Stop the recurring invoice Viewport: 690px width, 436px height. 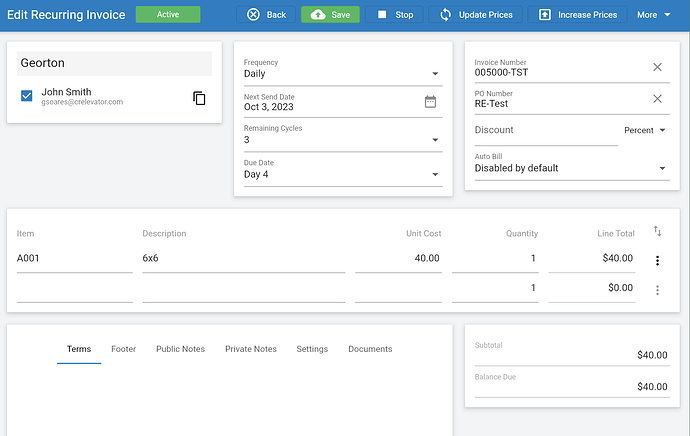(394, 15)
